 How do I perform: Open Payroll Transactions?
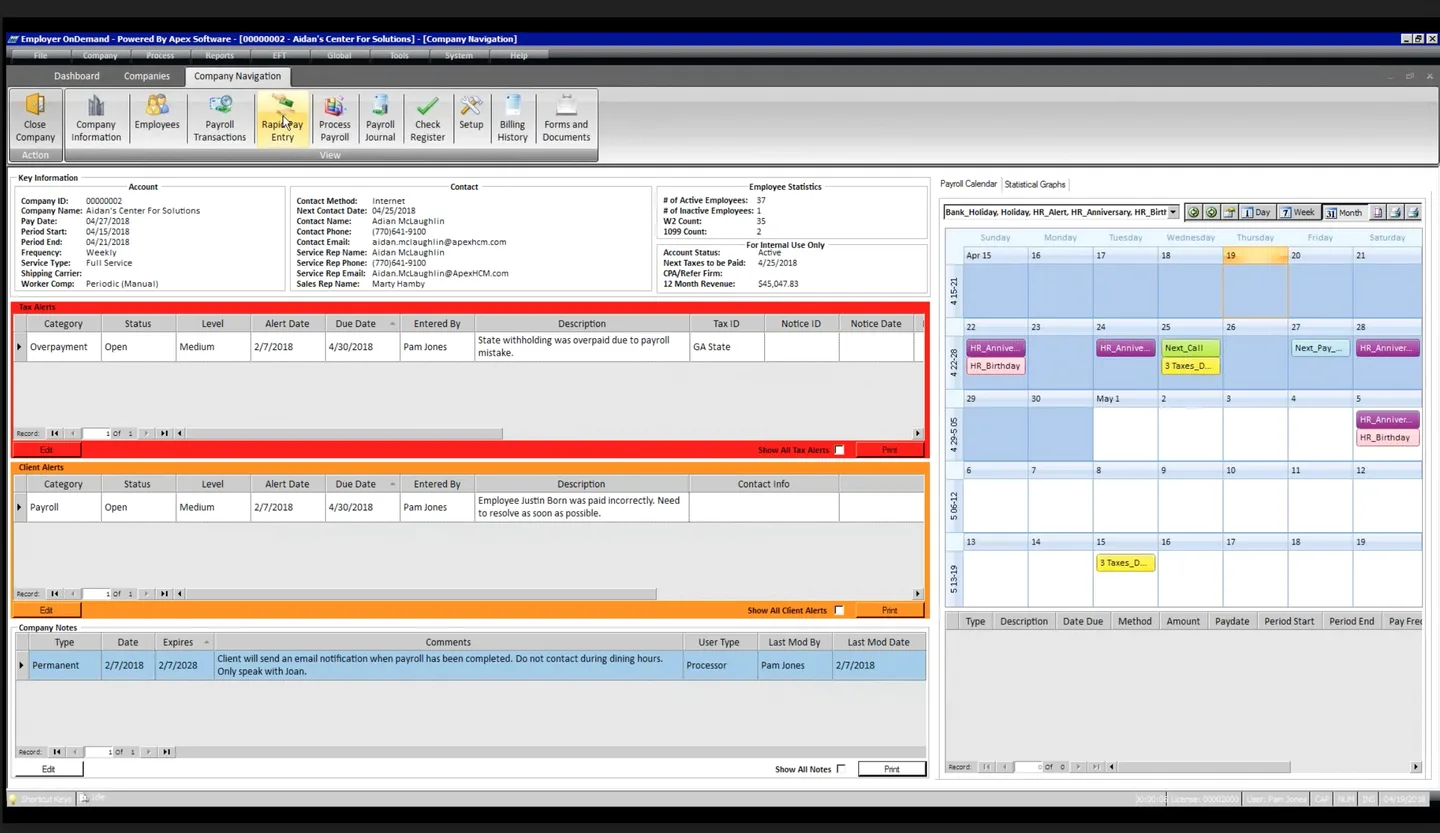coord(219,117)
